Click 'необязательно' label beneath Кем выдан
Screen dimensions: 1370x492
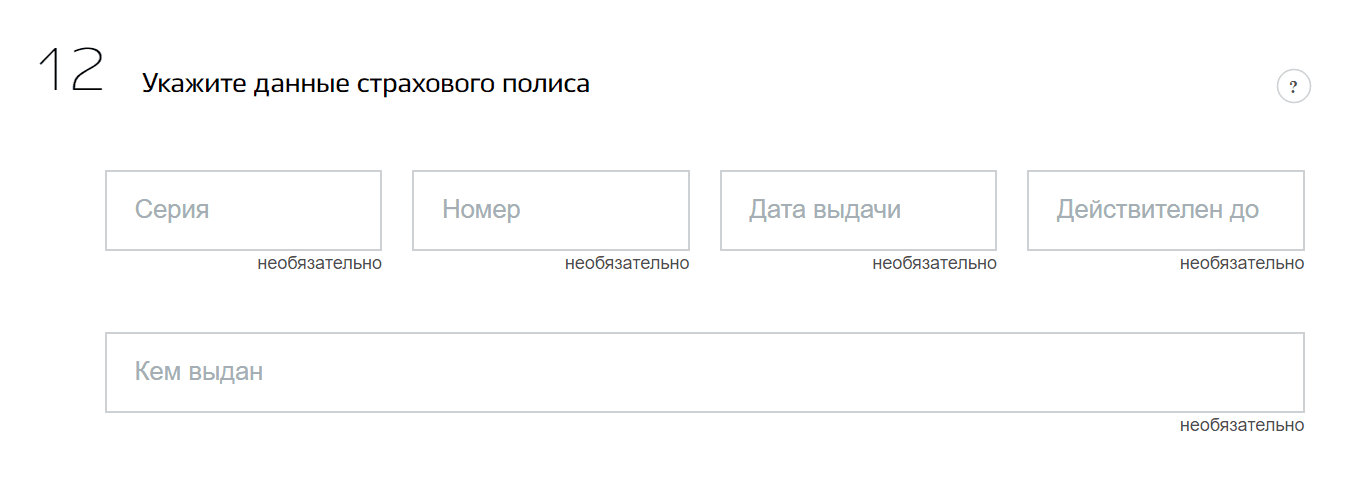(1242, 425)
